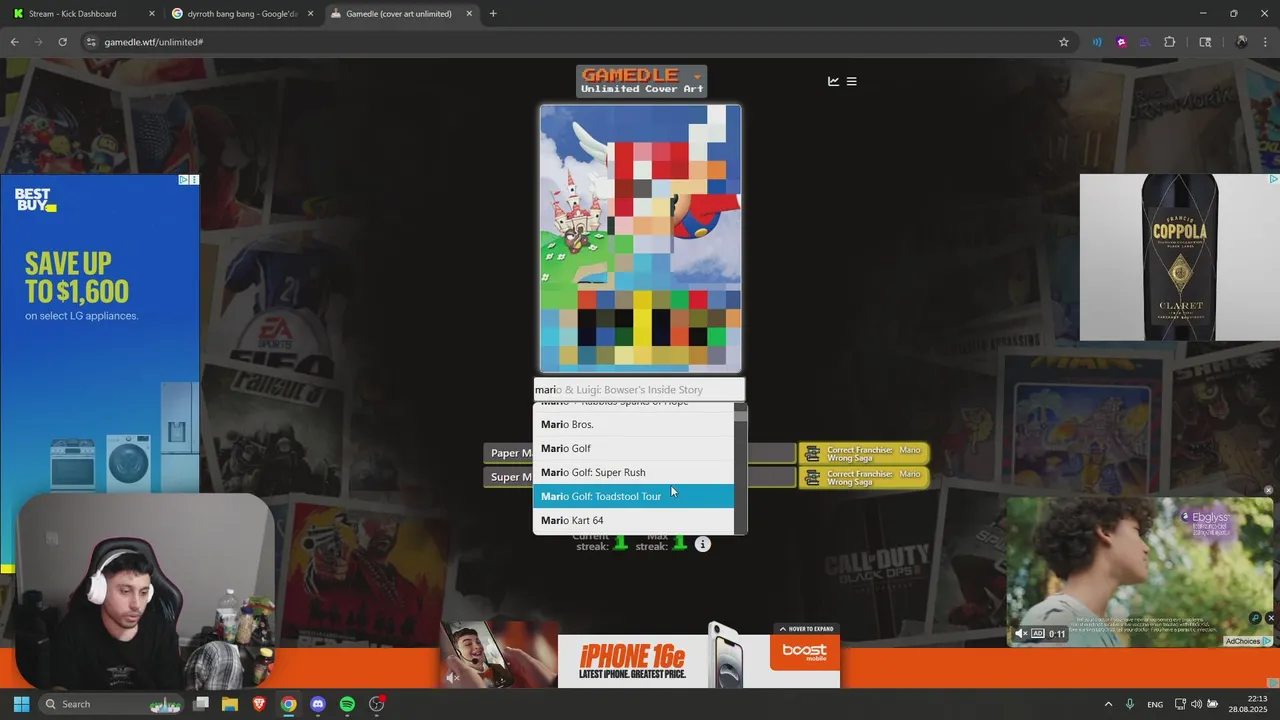Expand the Gamedle game-mode dropdown arrow

tap(697, 75)
